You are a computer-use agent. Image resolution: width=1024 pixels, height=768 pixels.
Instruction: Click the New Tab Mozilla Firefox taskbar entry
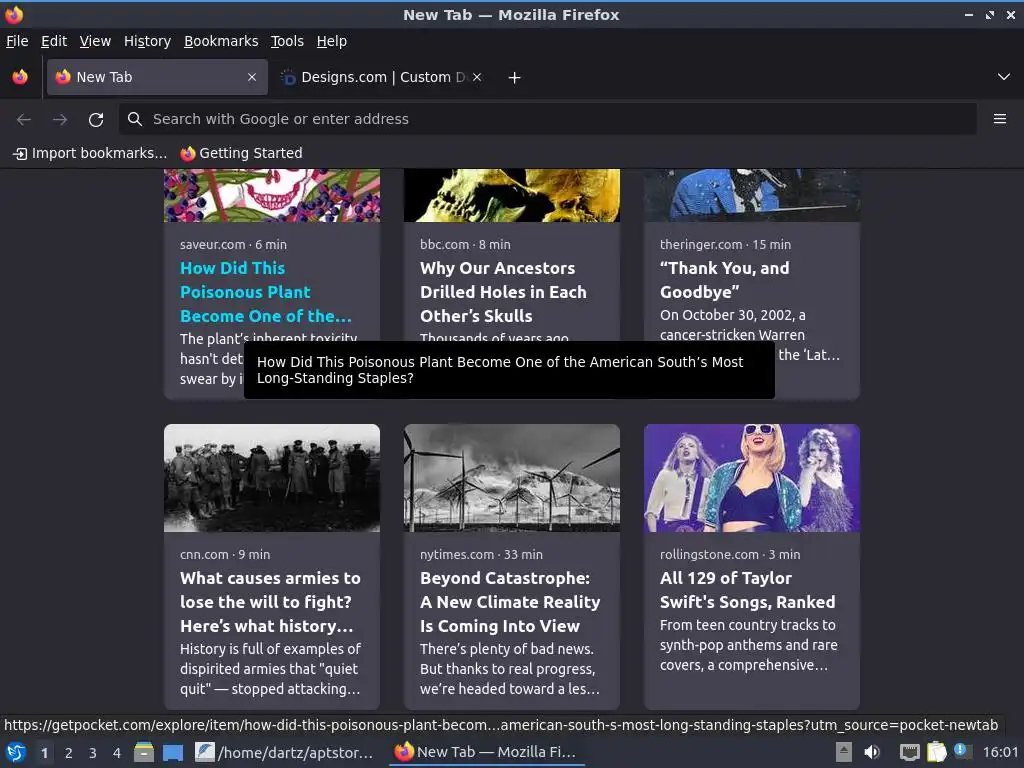pyautogui.click(x=486, y=752)
